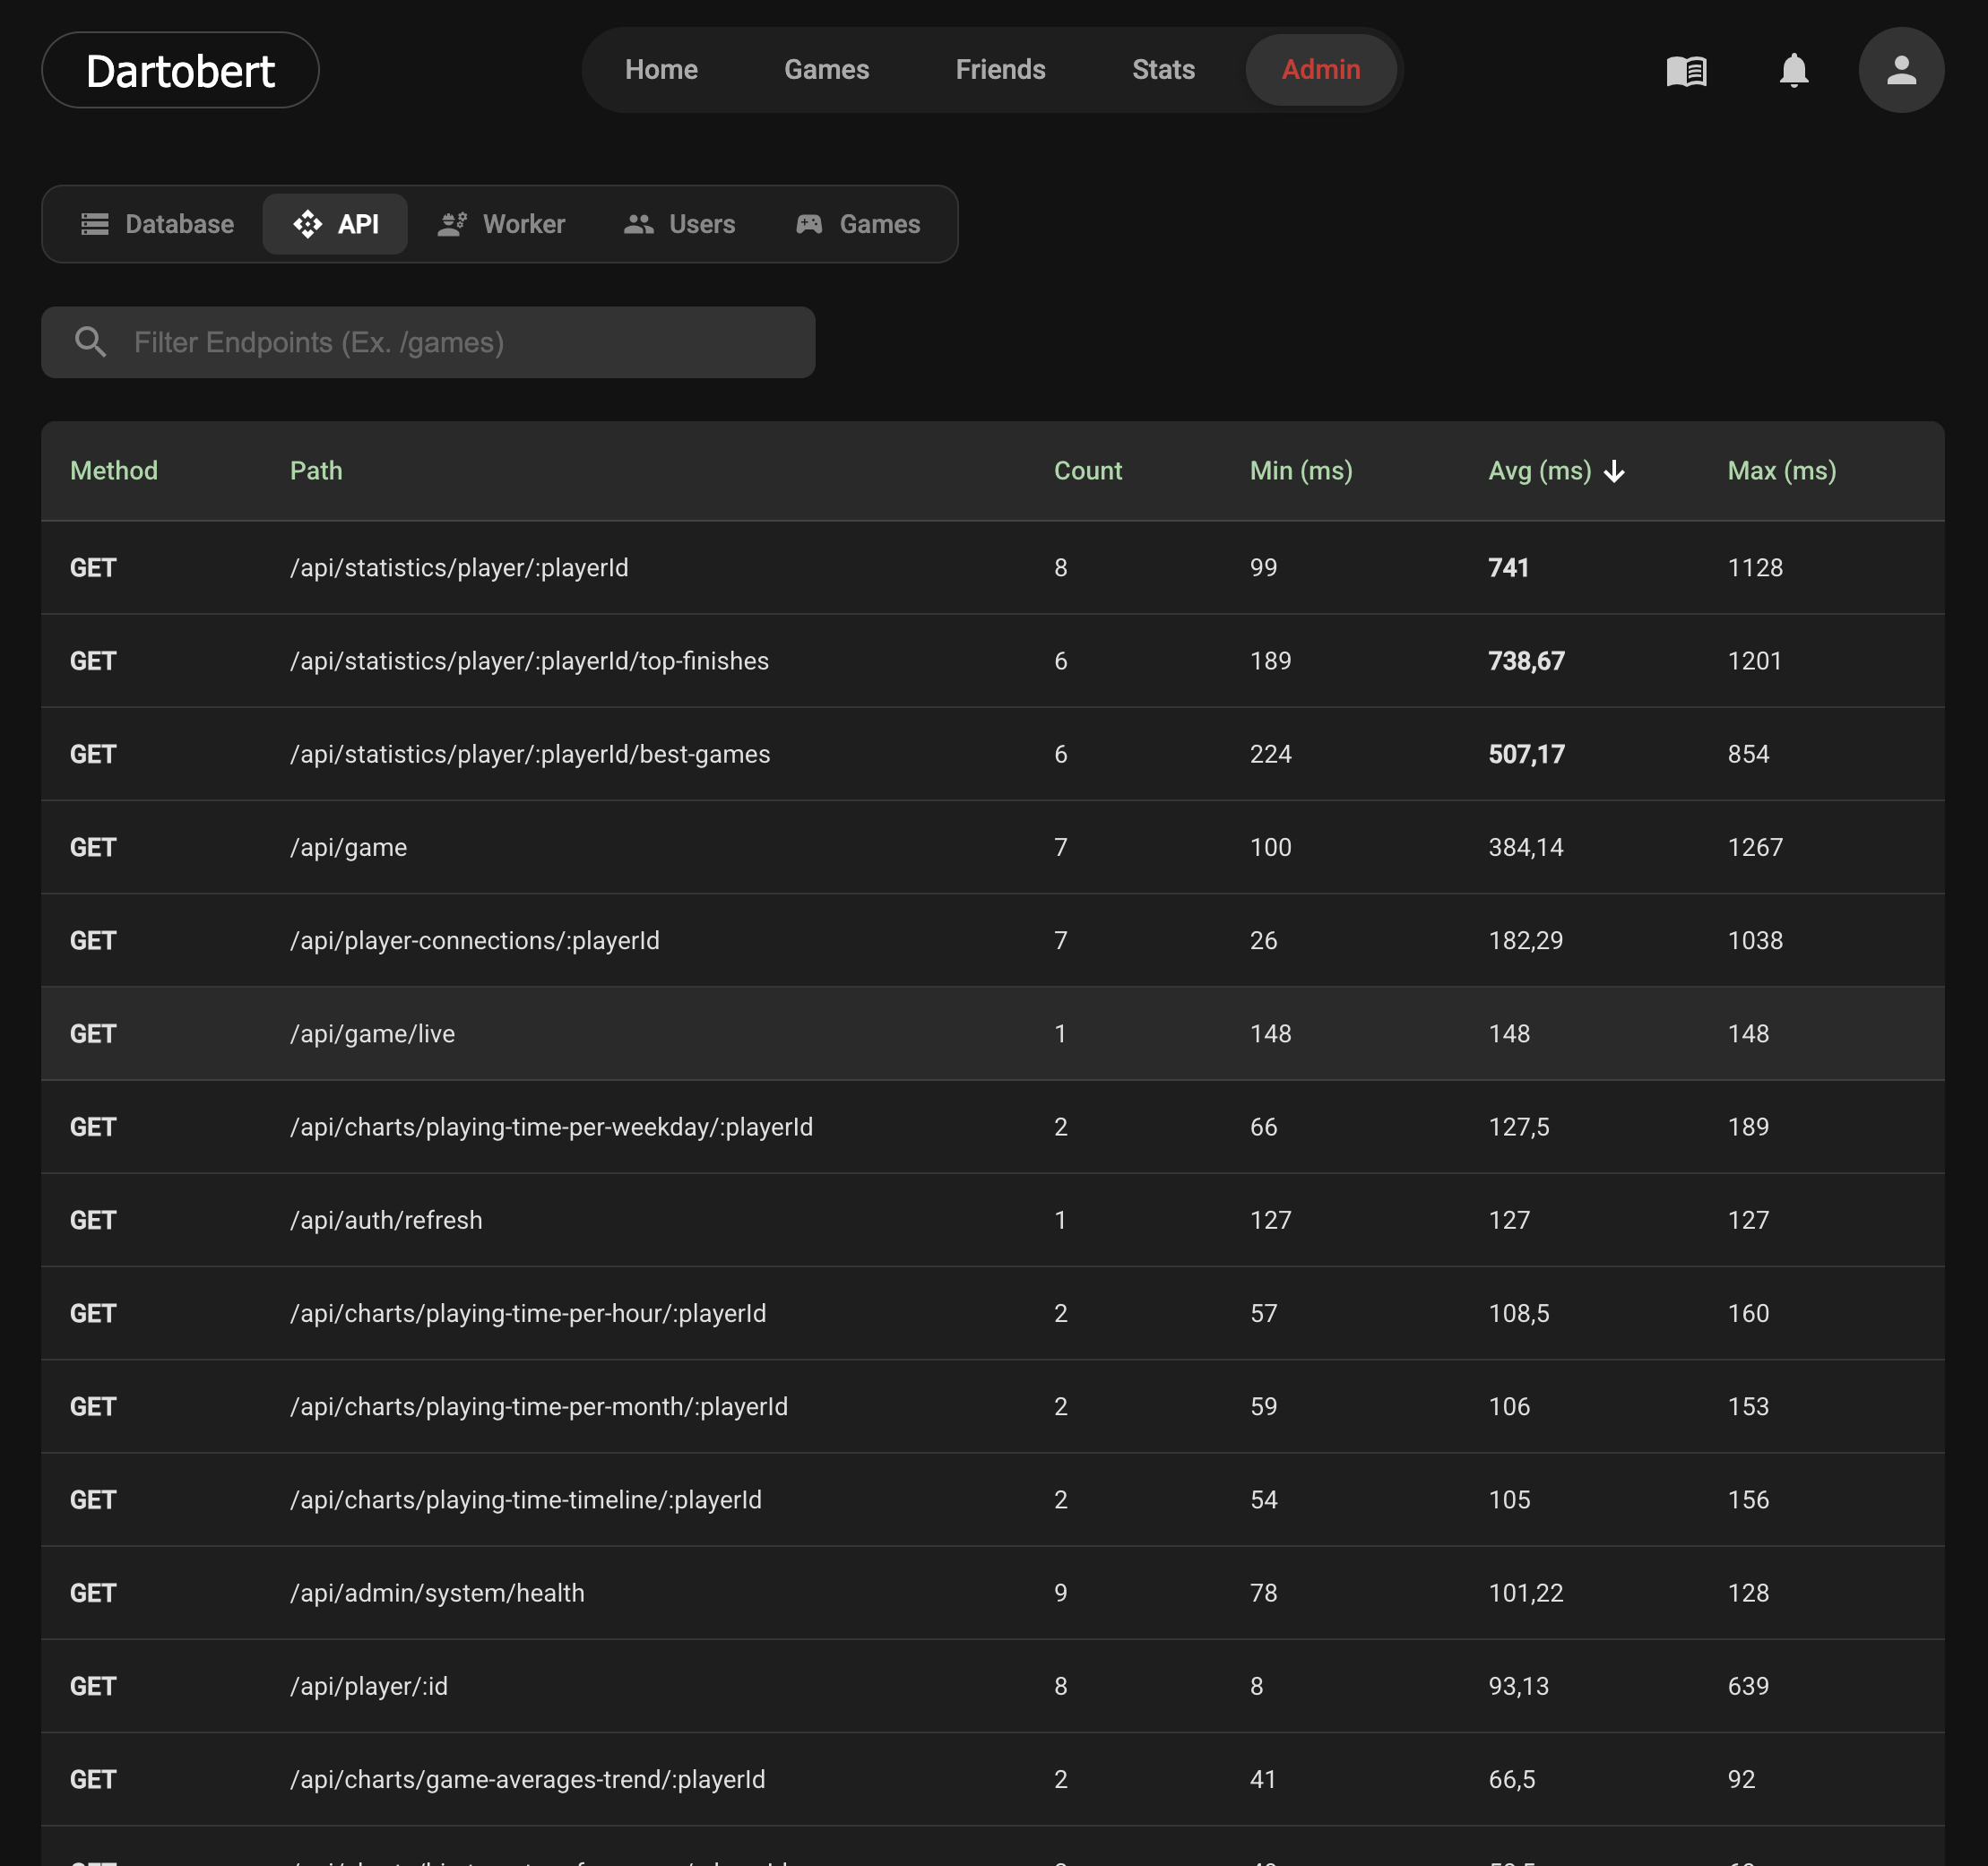Open the Worker section icon

tap(452, 224)
